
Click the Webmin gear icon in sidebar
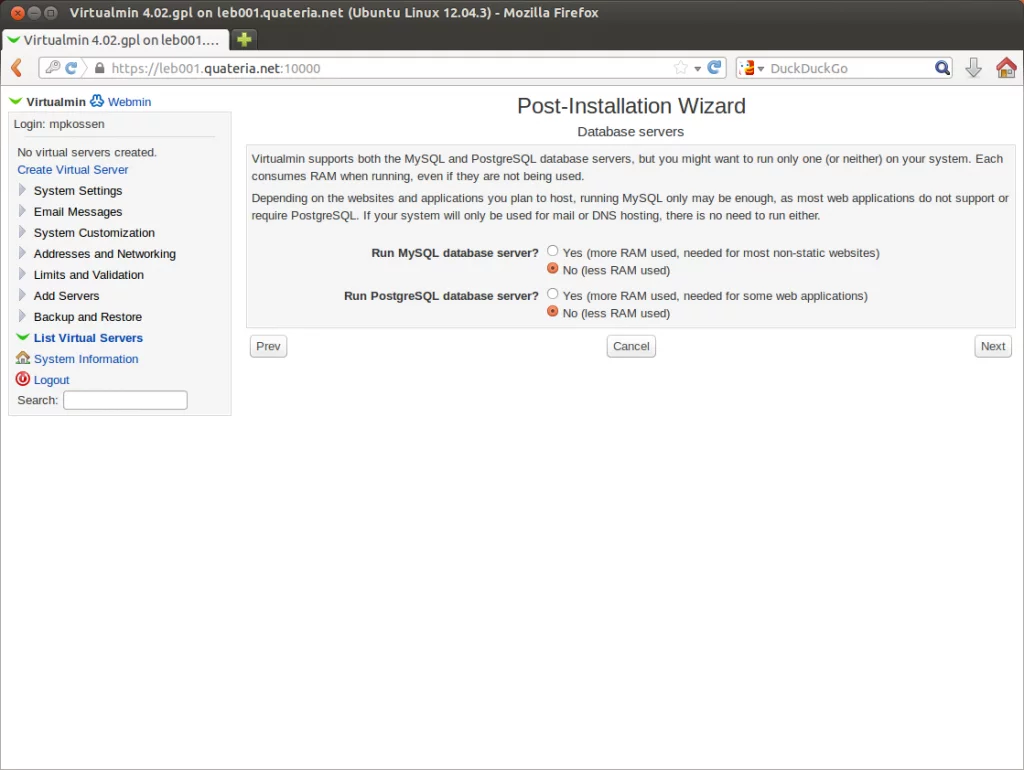point(97,101)
